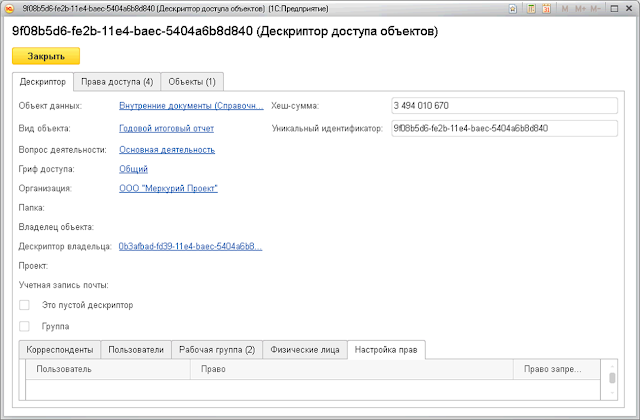Sort by the Право column header
Viewport: 640px width, 420px height.
point(351,369)
